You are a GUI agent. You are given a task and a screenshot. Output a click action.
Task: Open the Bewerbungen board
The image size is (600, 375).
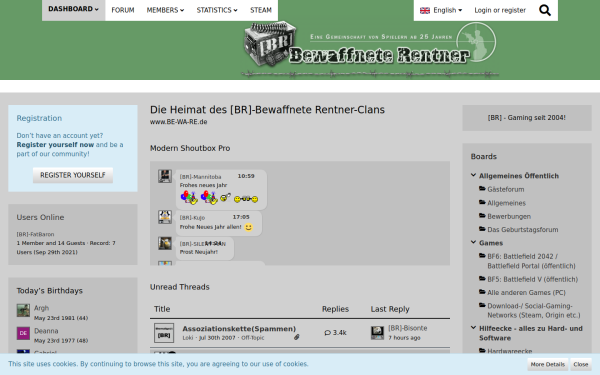(x=509, y=217)
